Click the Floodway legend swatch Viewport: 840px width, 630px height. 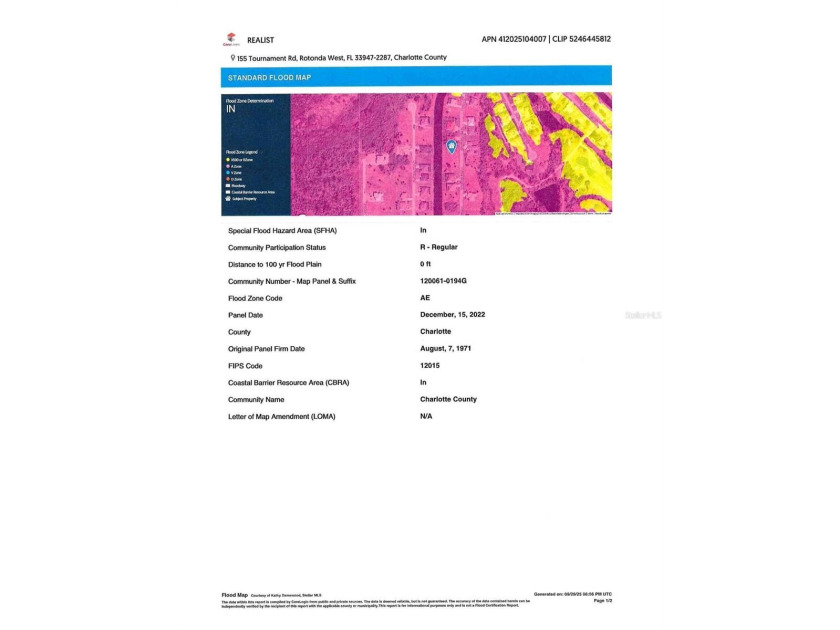[227, 186]
